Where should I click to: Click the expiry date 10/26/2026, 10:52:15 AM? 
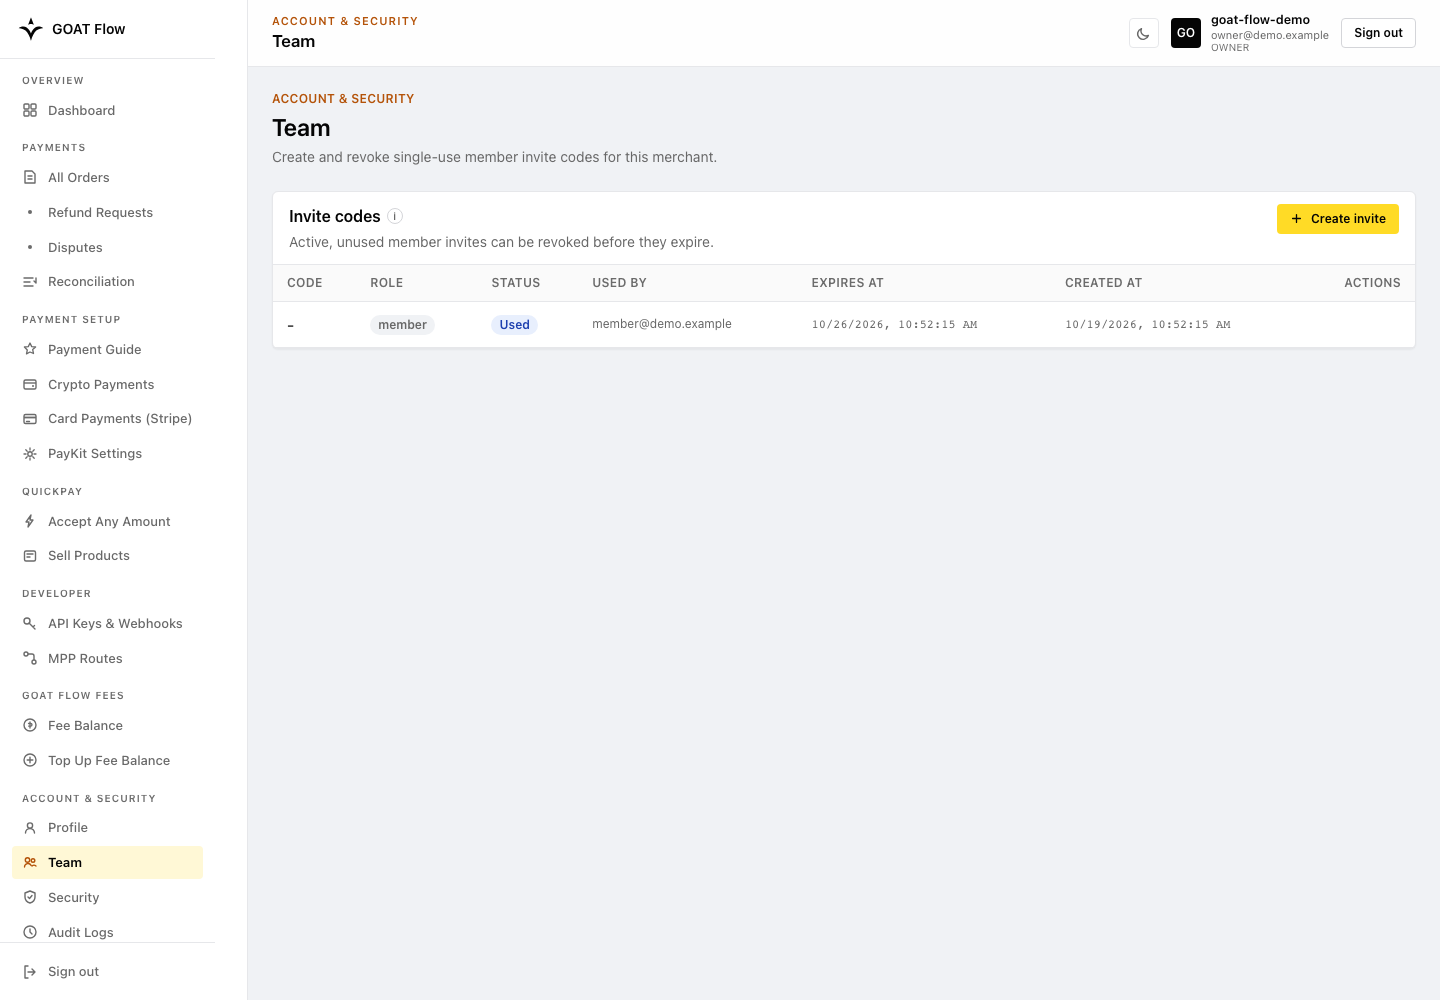pyautogui.click(x=894, y=325)
